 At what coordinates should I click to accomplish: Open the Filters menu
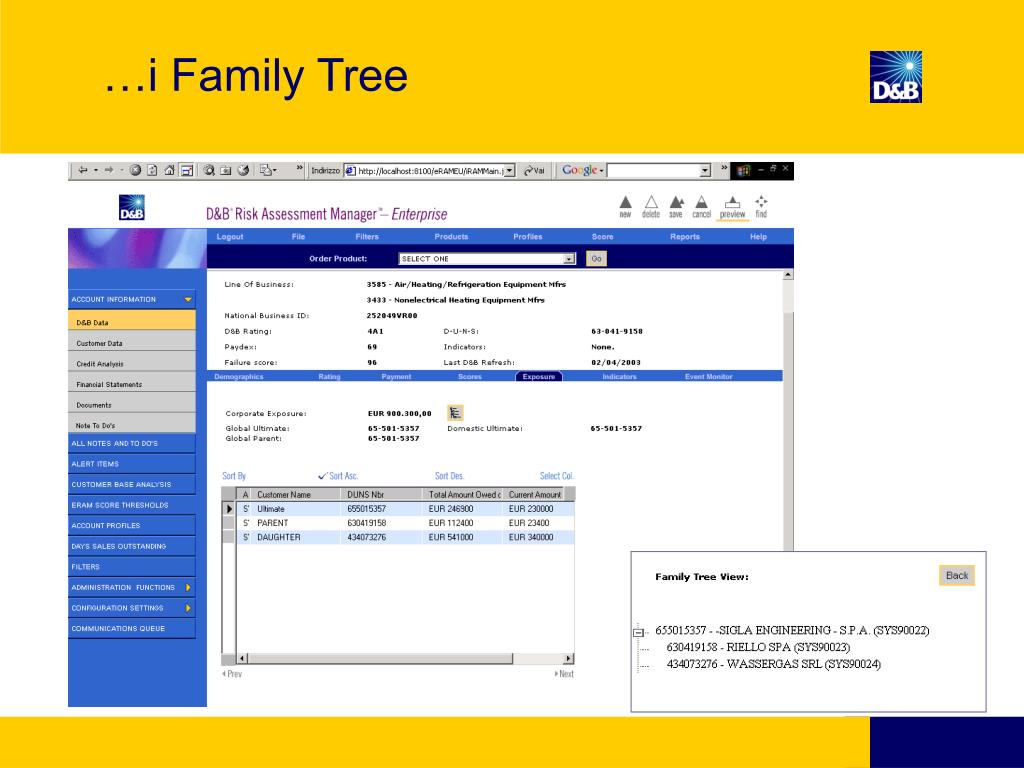367,236
